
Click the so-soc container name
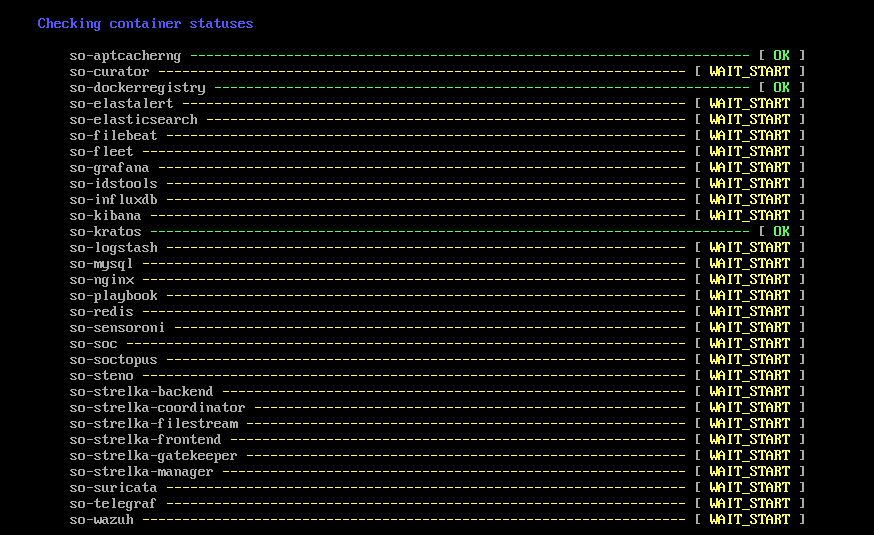click(94, 344)
